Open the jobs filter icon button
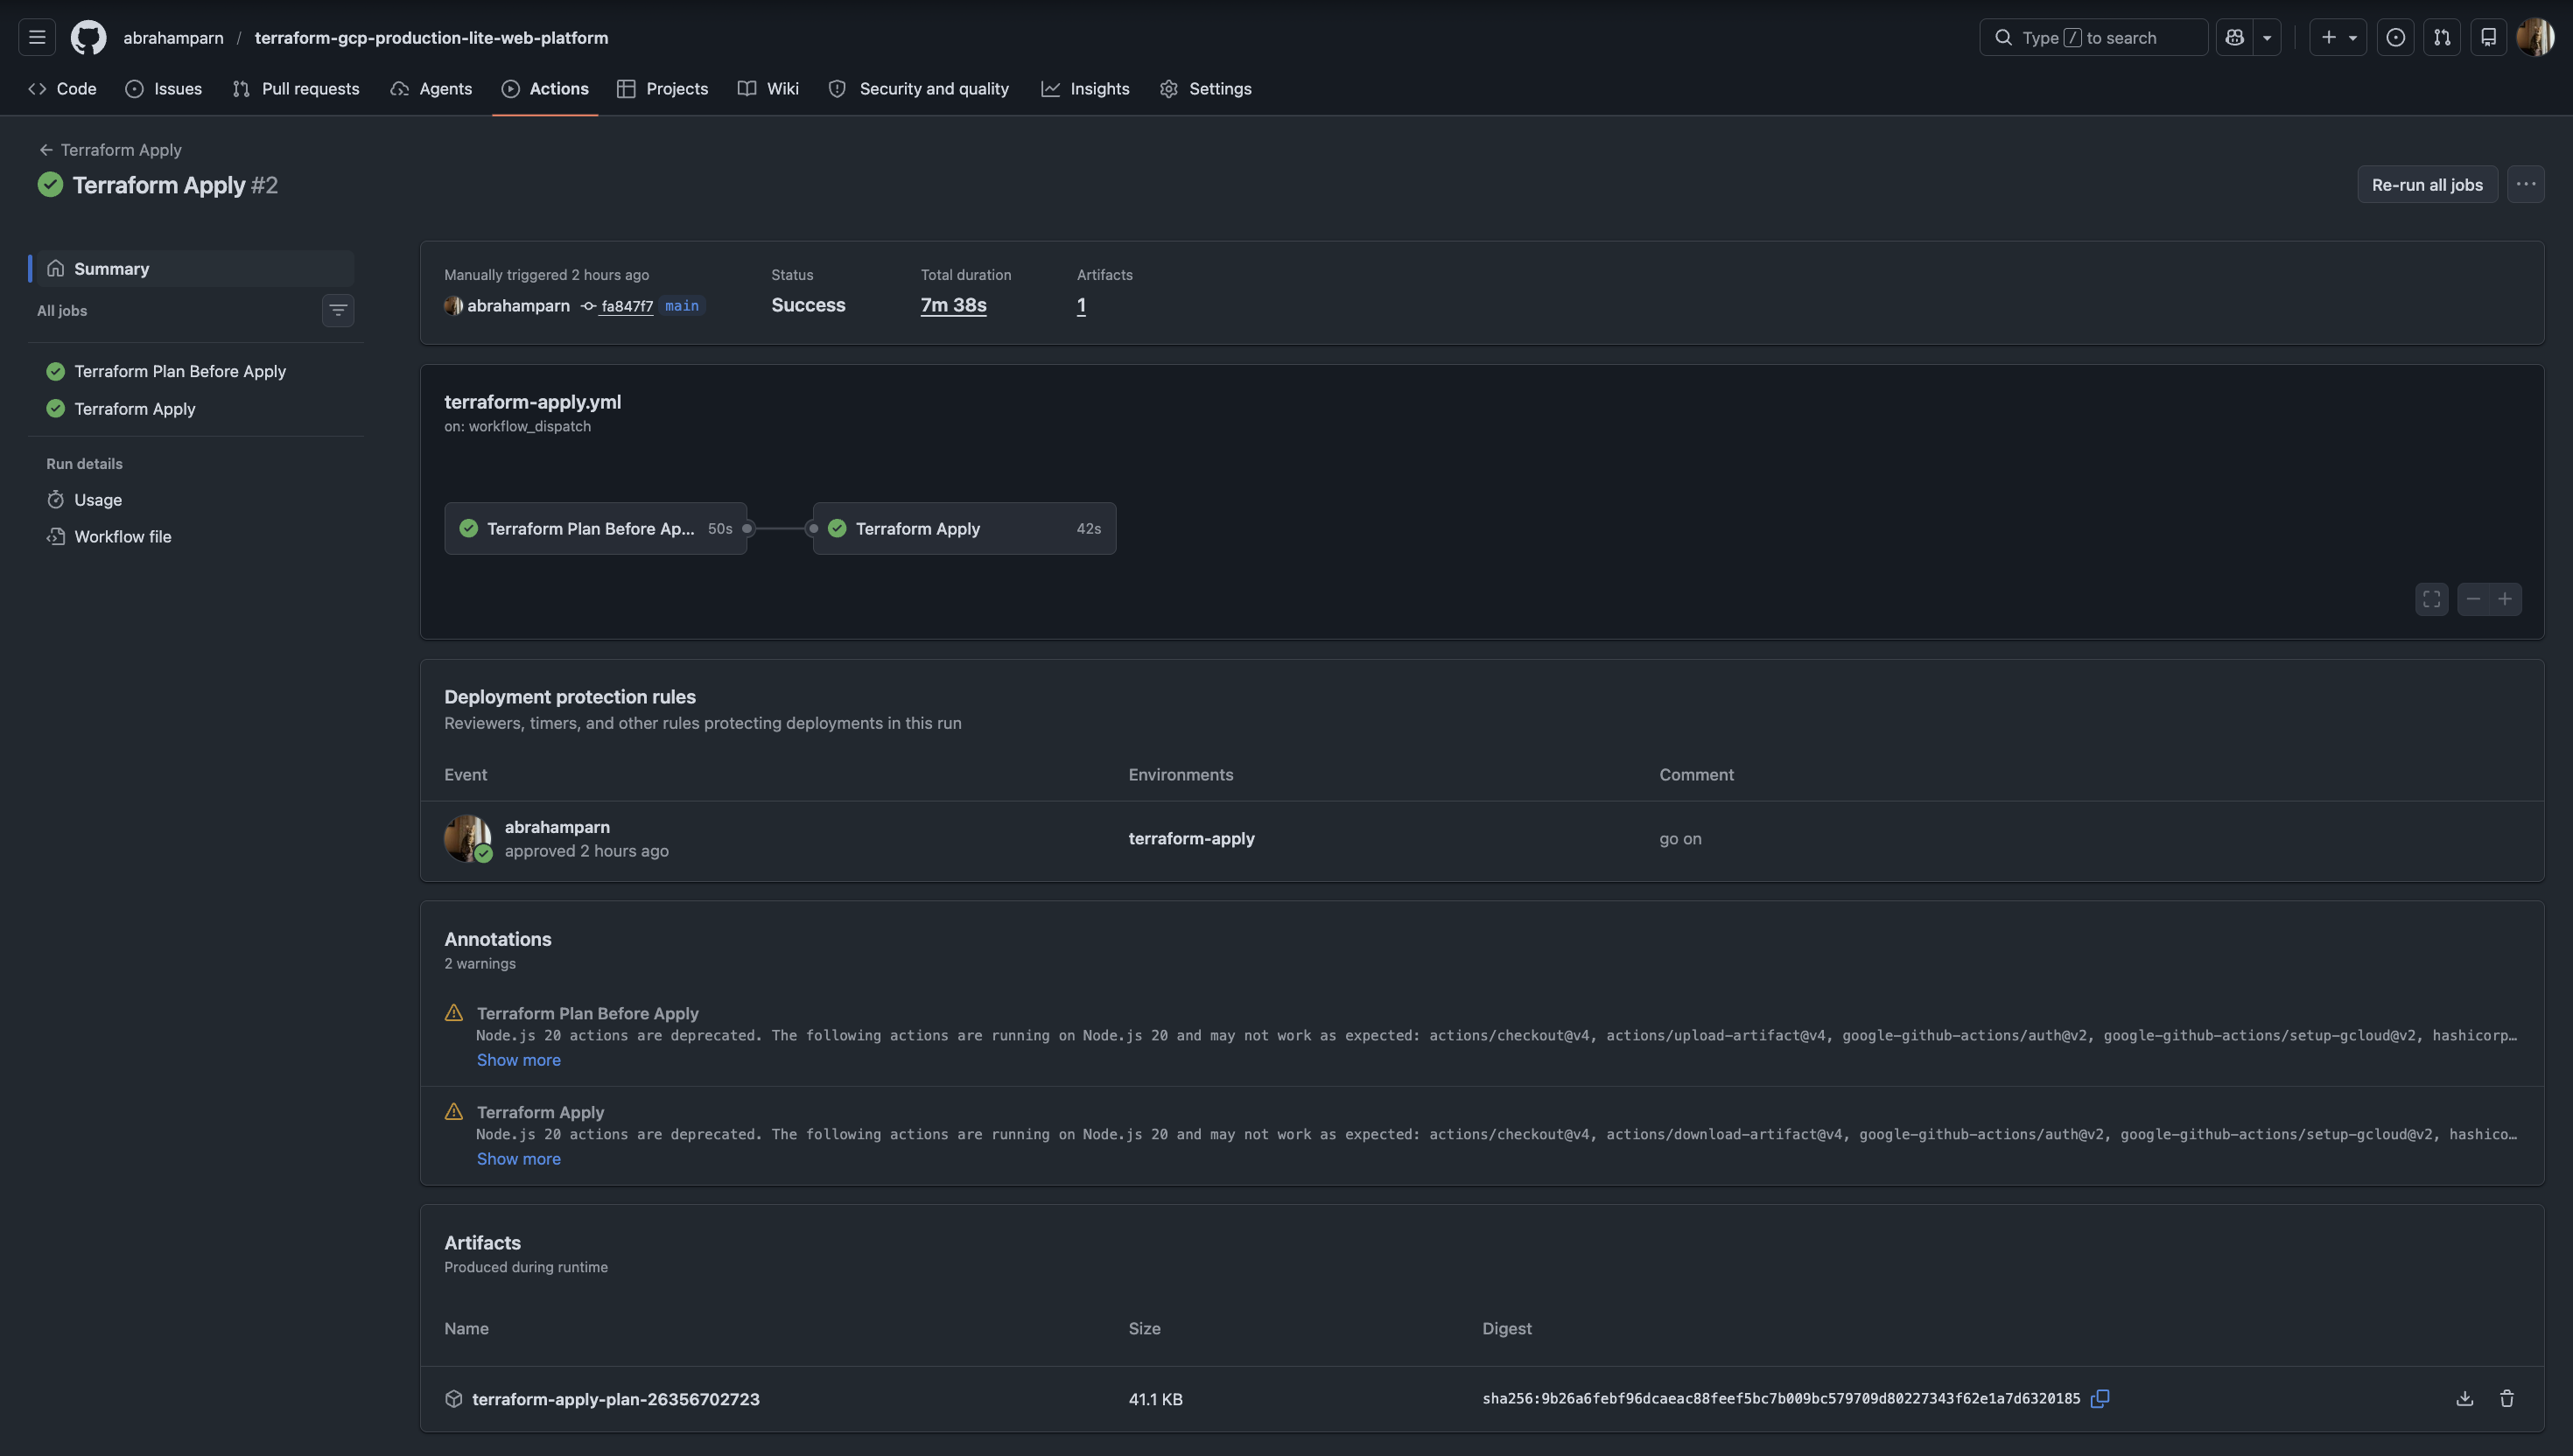The height and width of the screenshot is (1456, 2573). click(338, 310)
